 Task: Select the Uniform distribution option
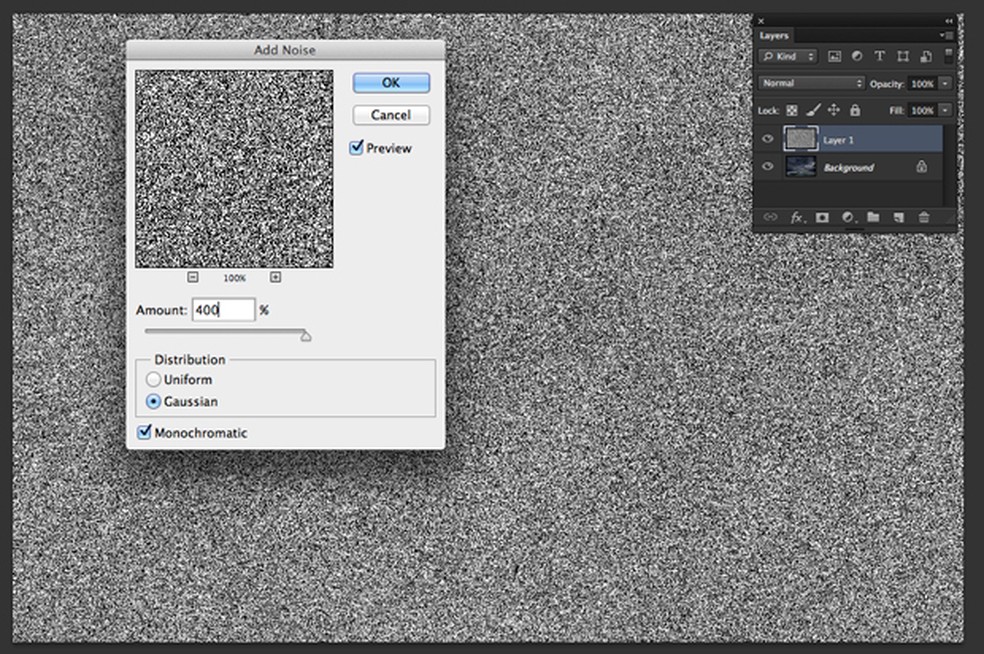pyautogui.click(x=153, y=380)
